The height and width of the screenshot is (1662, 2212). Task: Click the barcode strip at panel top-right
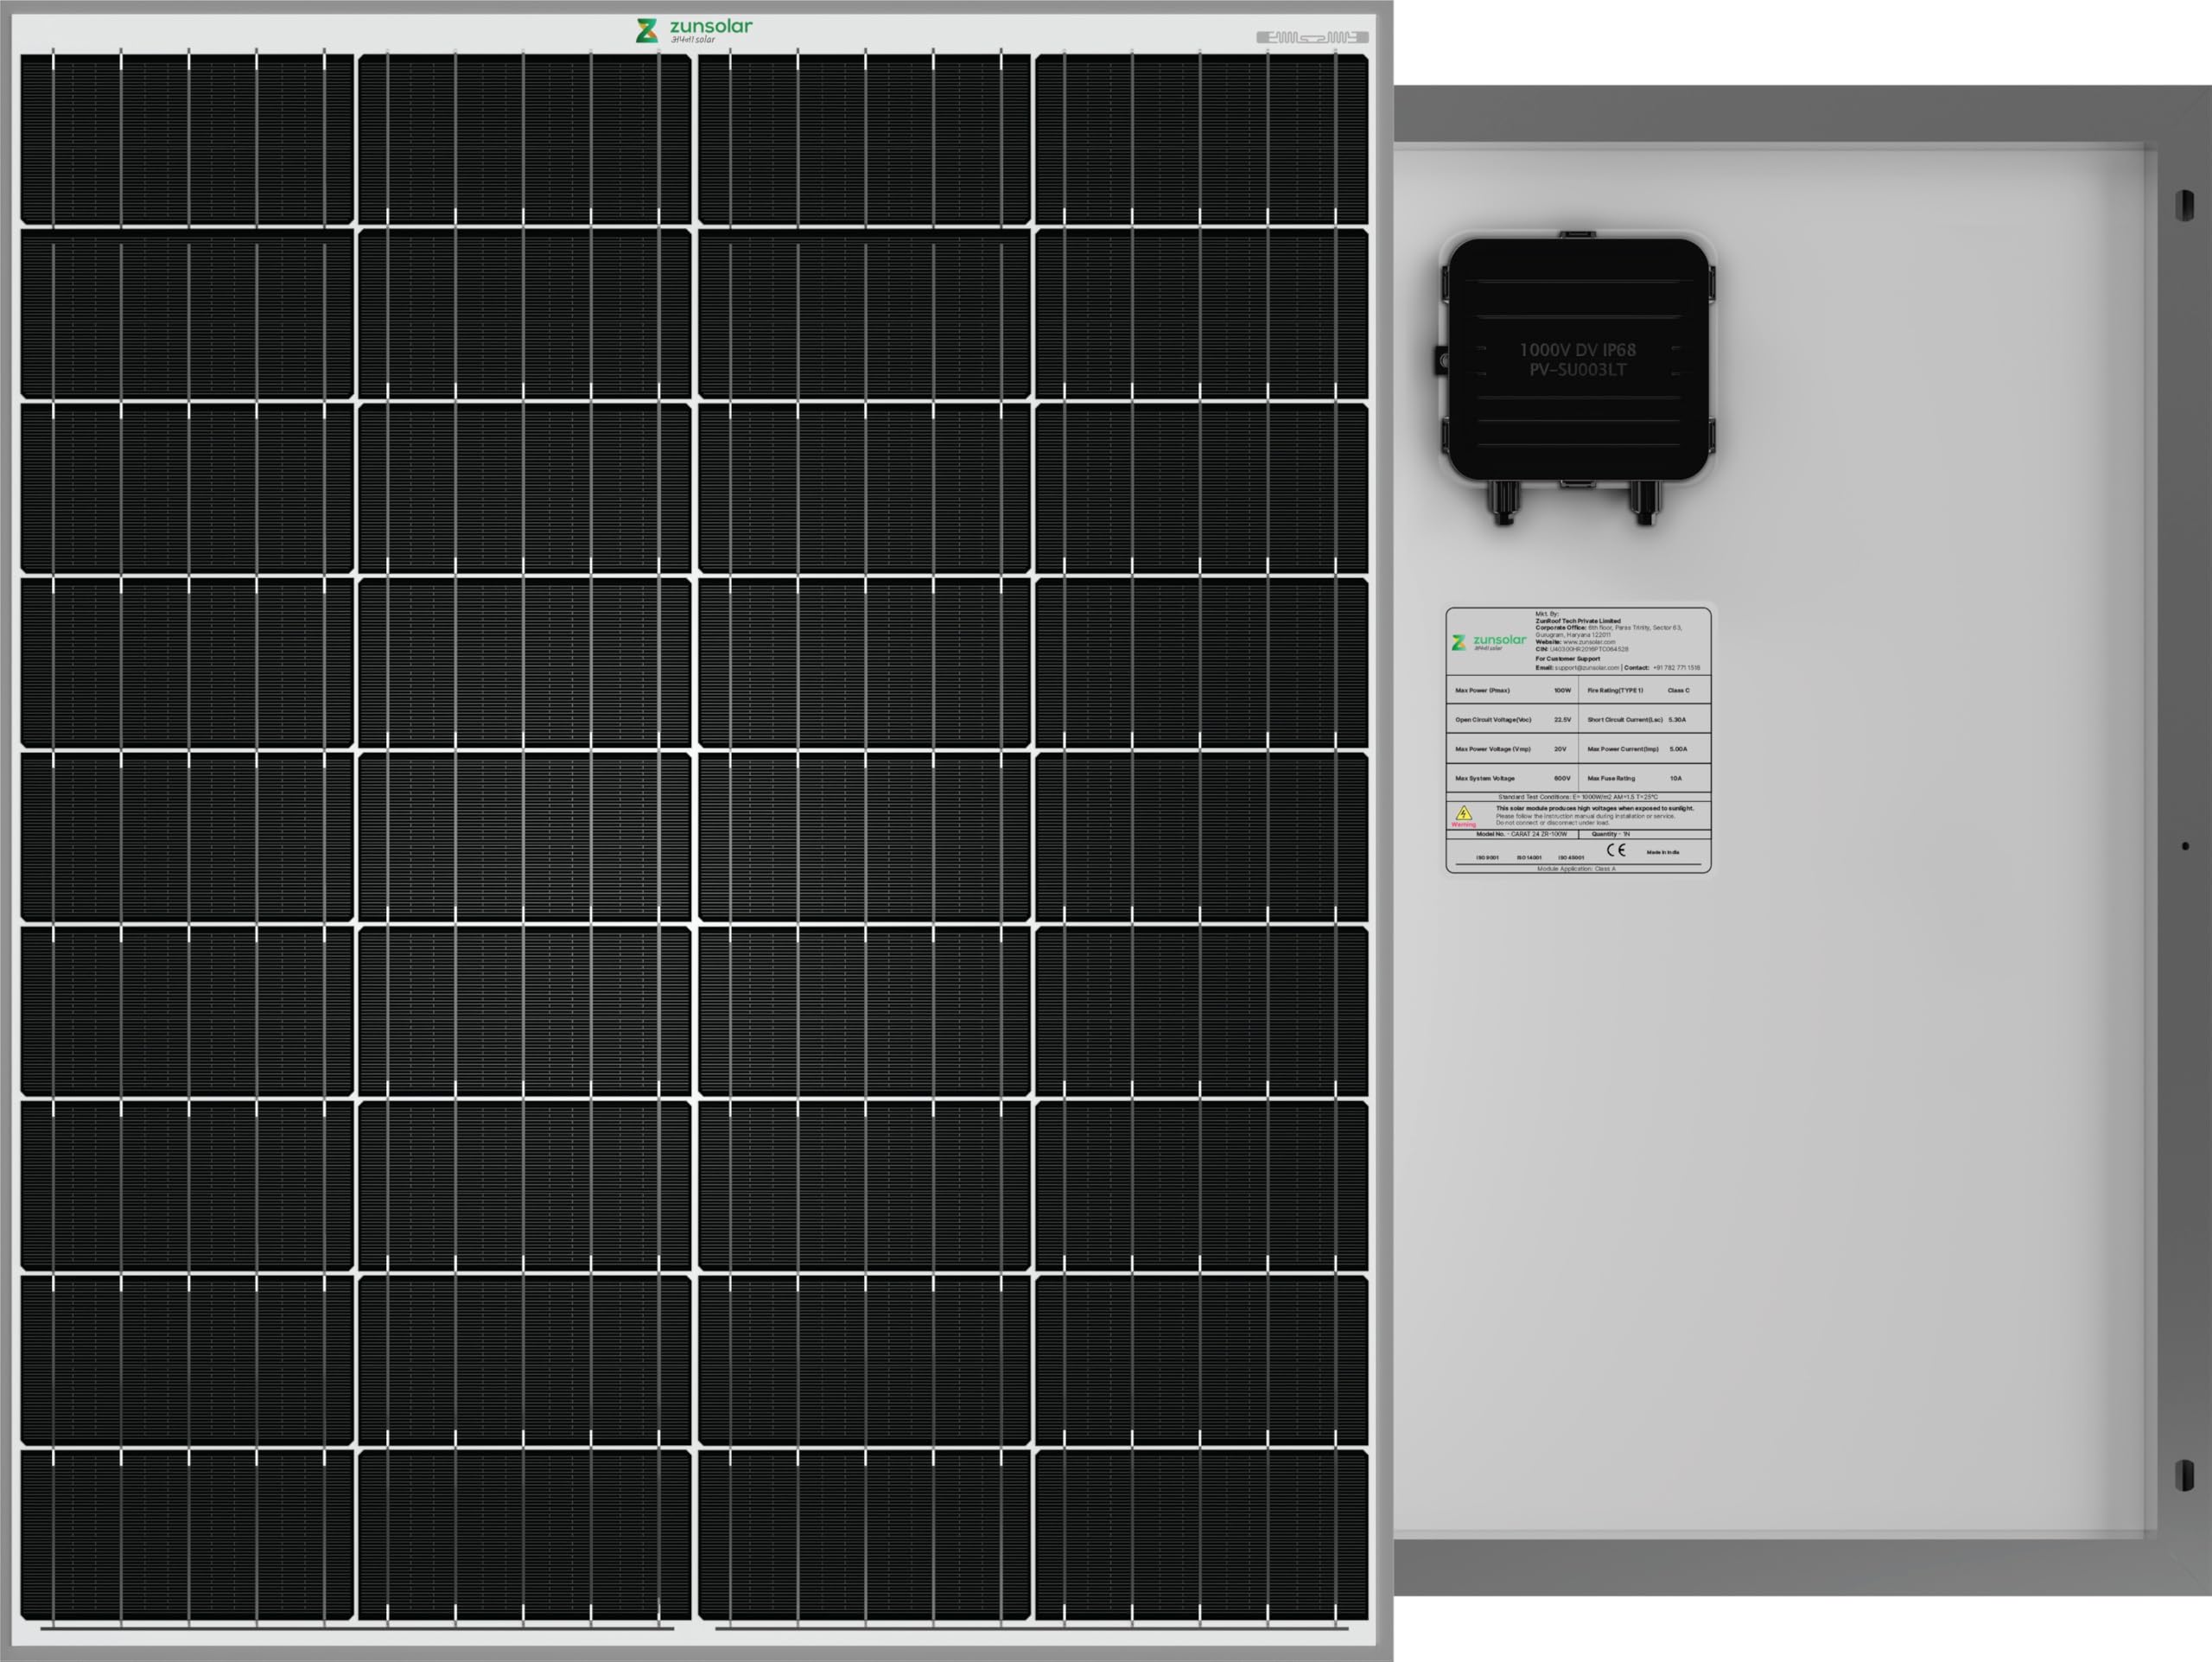[x=1312, y=37]
